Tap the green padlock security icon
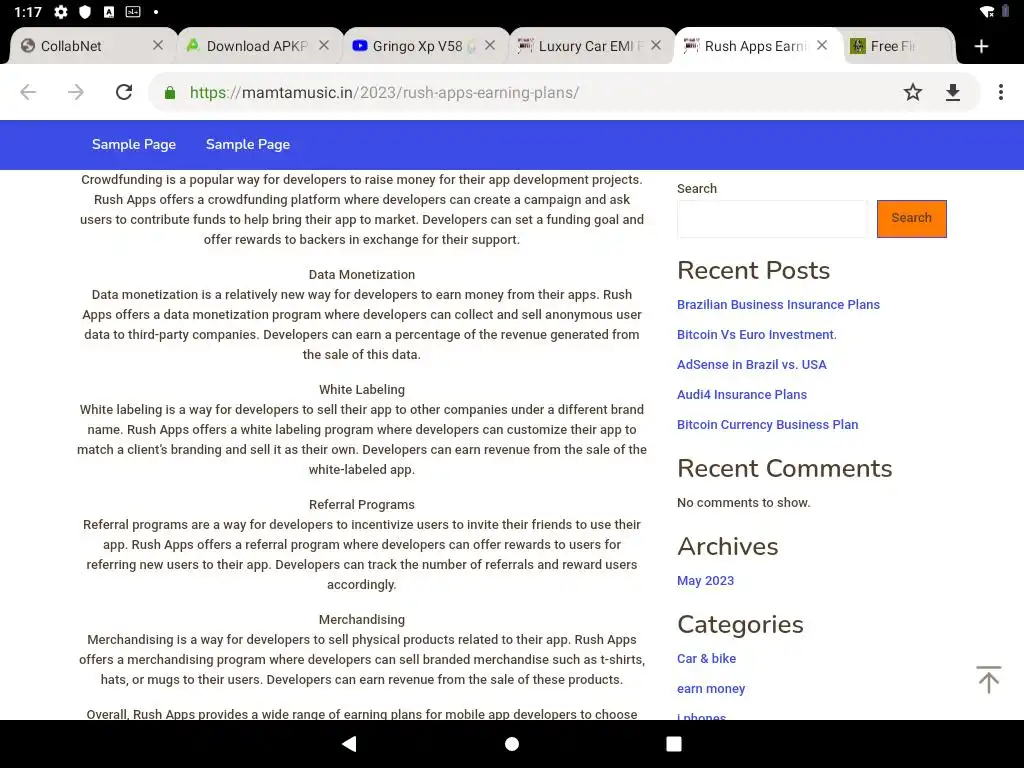This screenshot has width=1024, height=768. (170, 93)
